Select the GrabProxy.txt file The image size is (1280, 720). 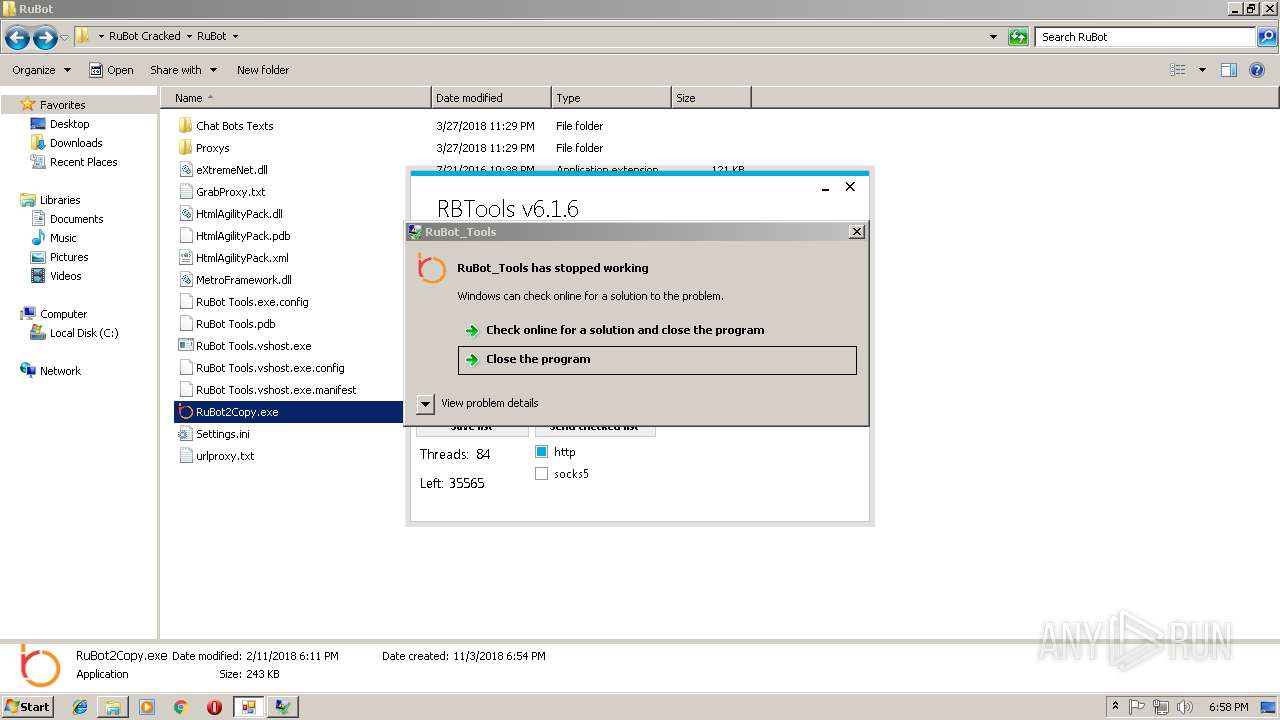pos(230,192)
